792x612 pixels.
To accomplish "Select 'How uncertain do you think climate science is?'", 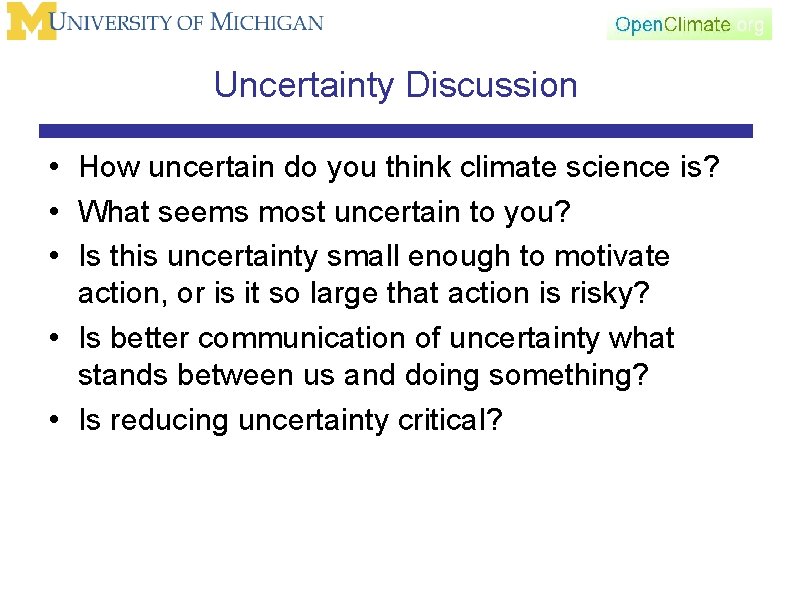I will pos(399,167).
